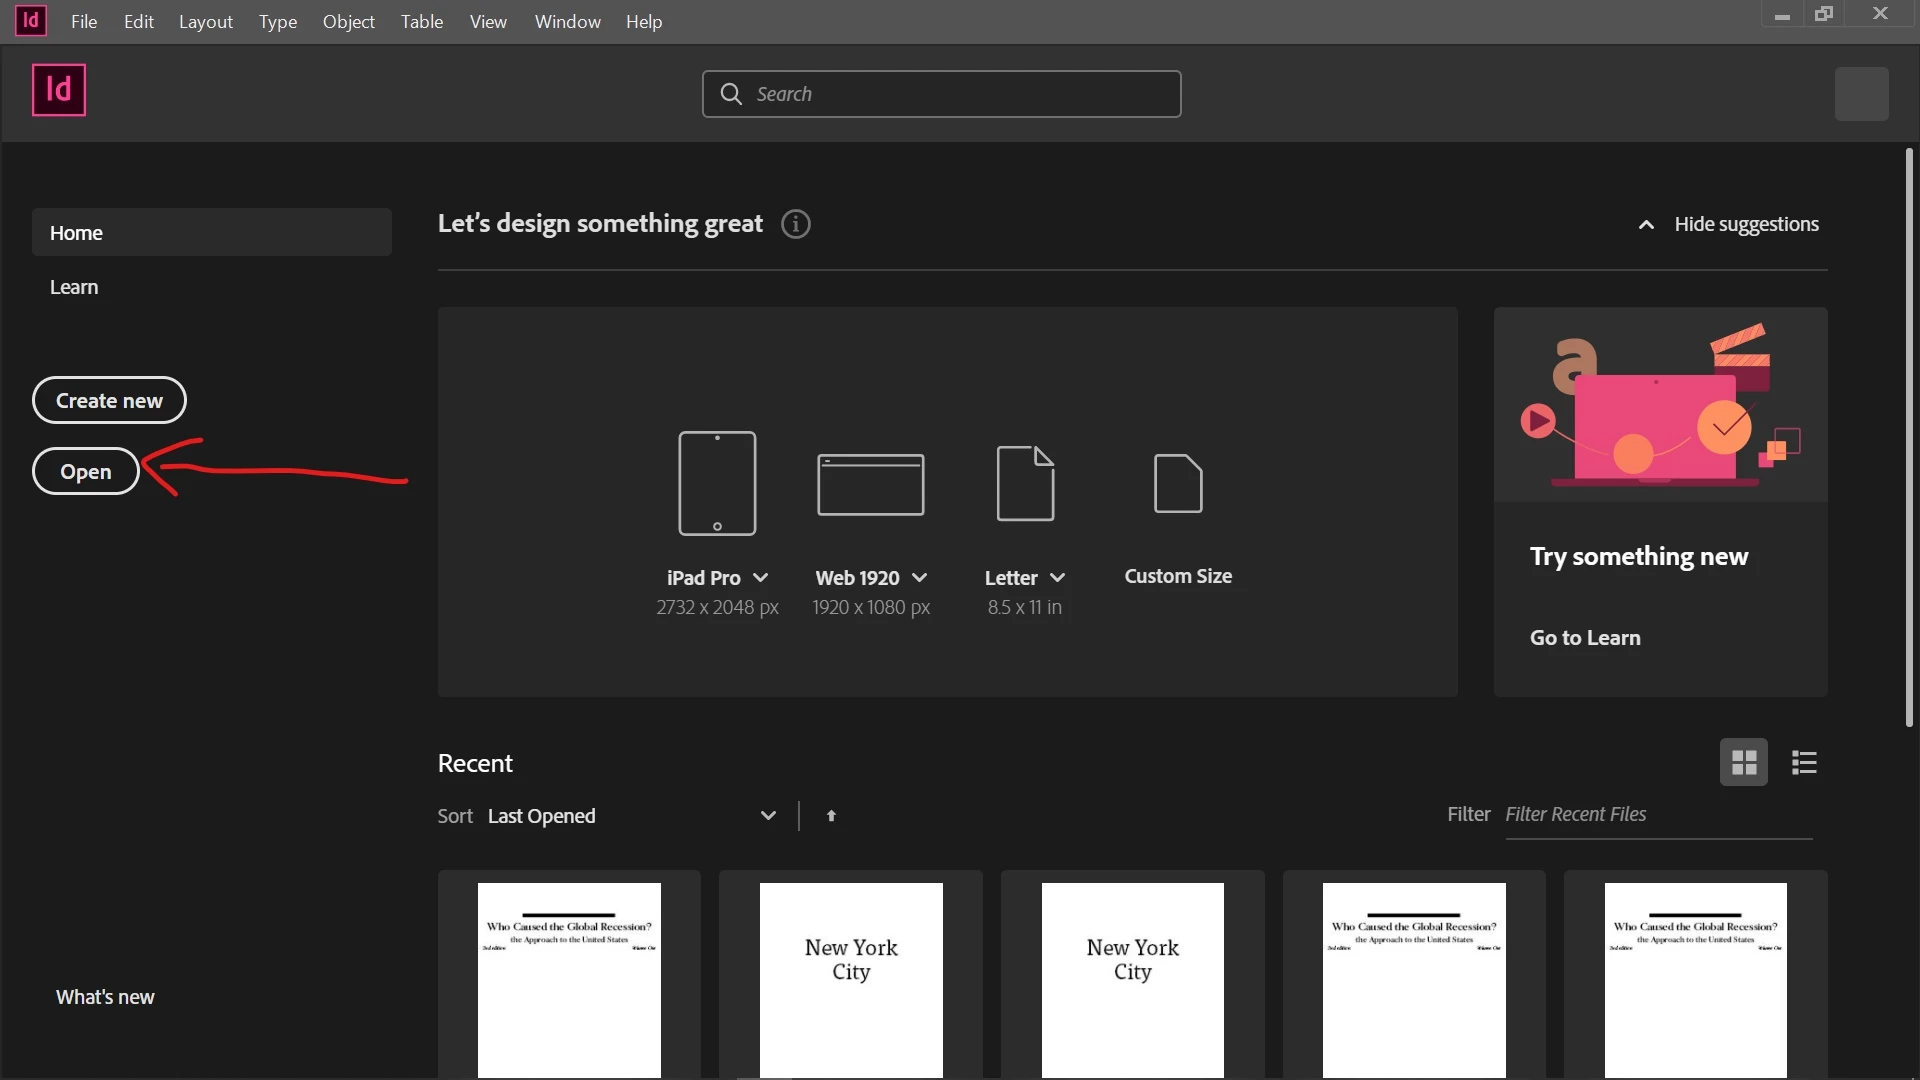Click the info icon beside the heading
The width and height of the screenshot is (1920, 1080).
tap(796, 224)
